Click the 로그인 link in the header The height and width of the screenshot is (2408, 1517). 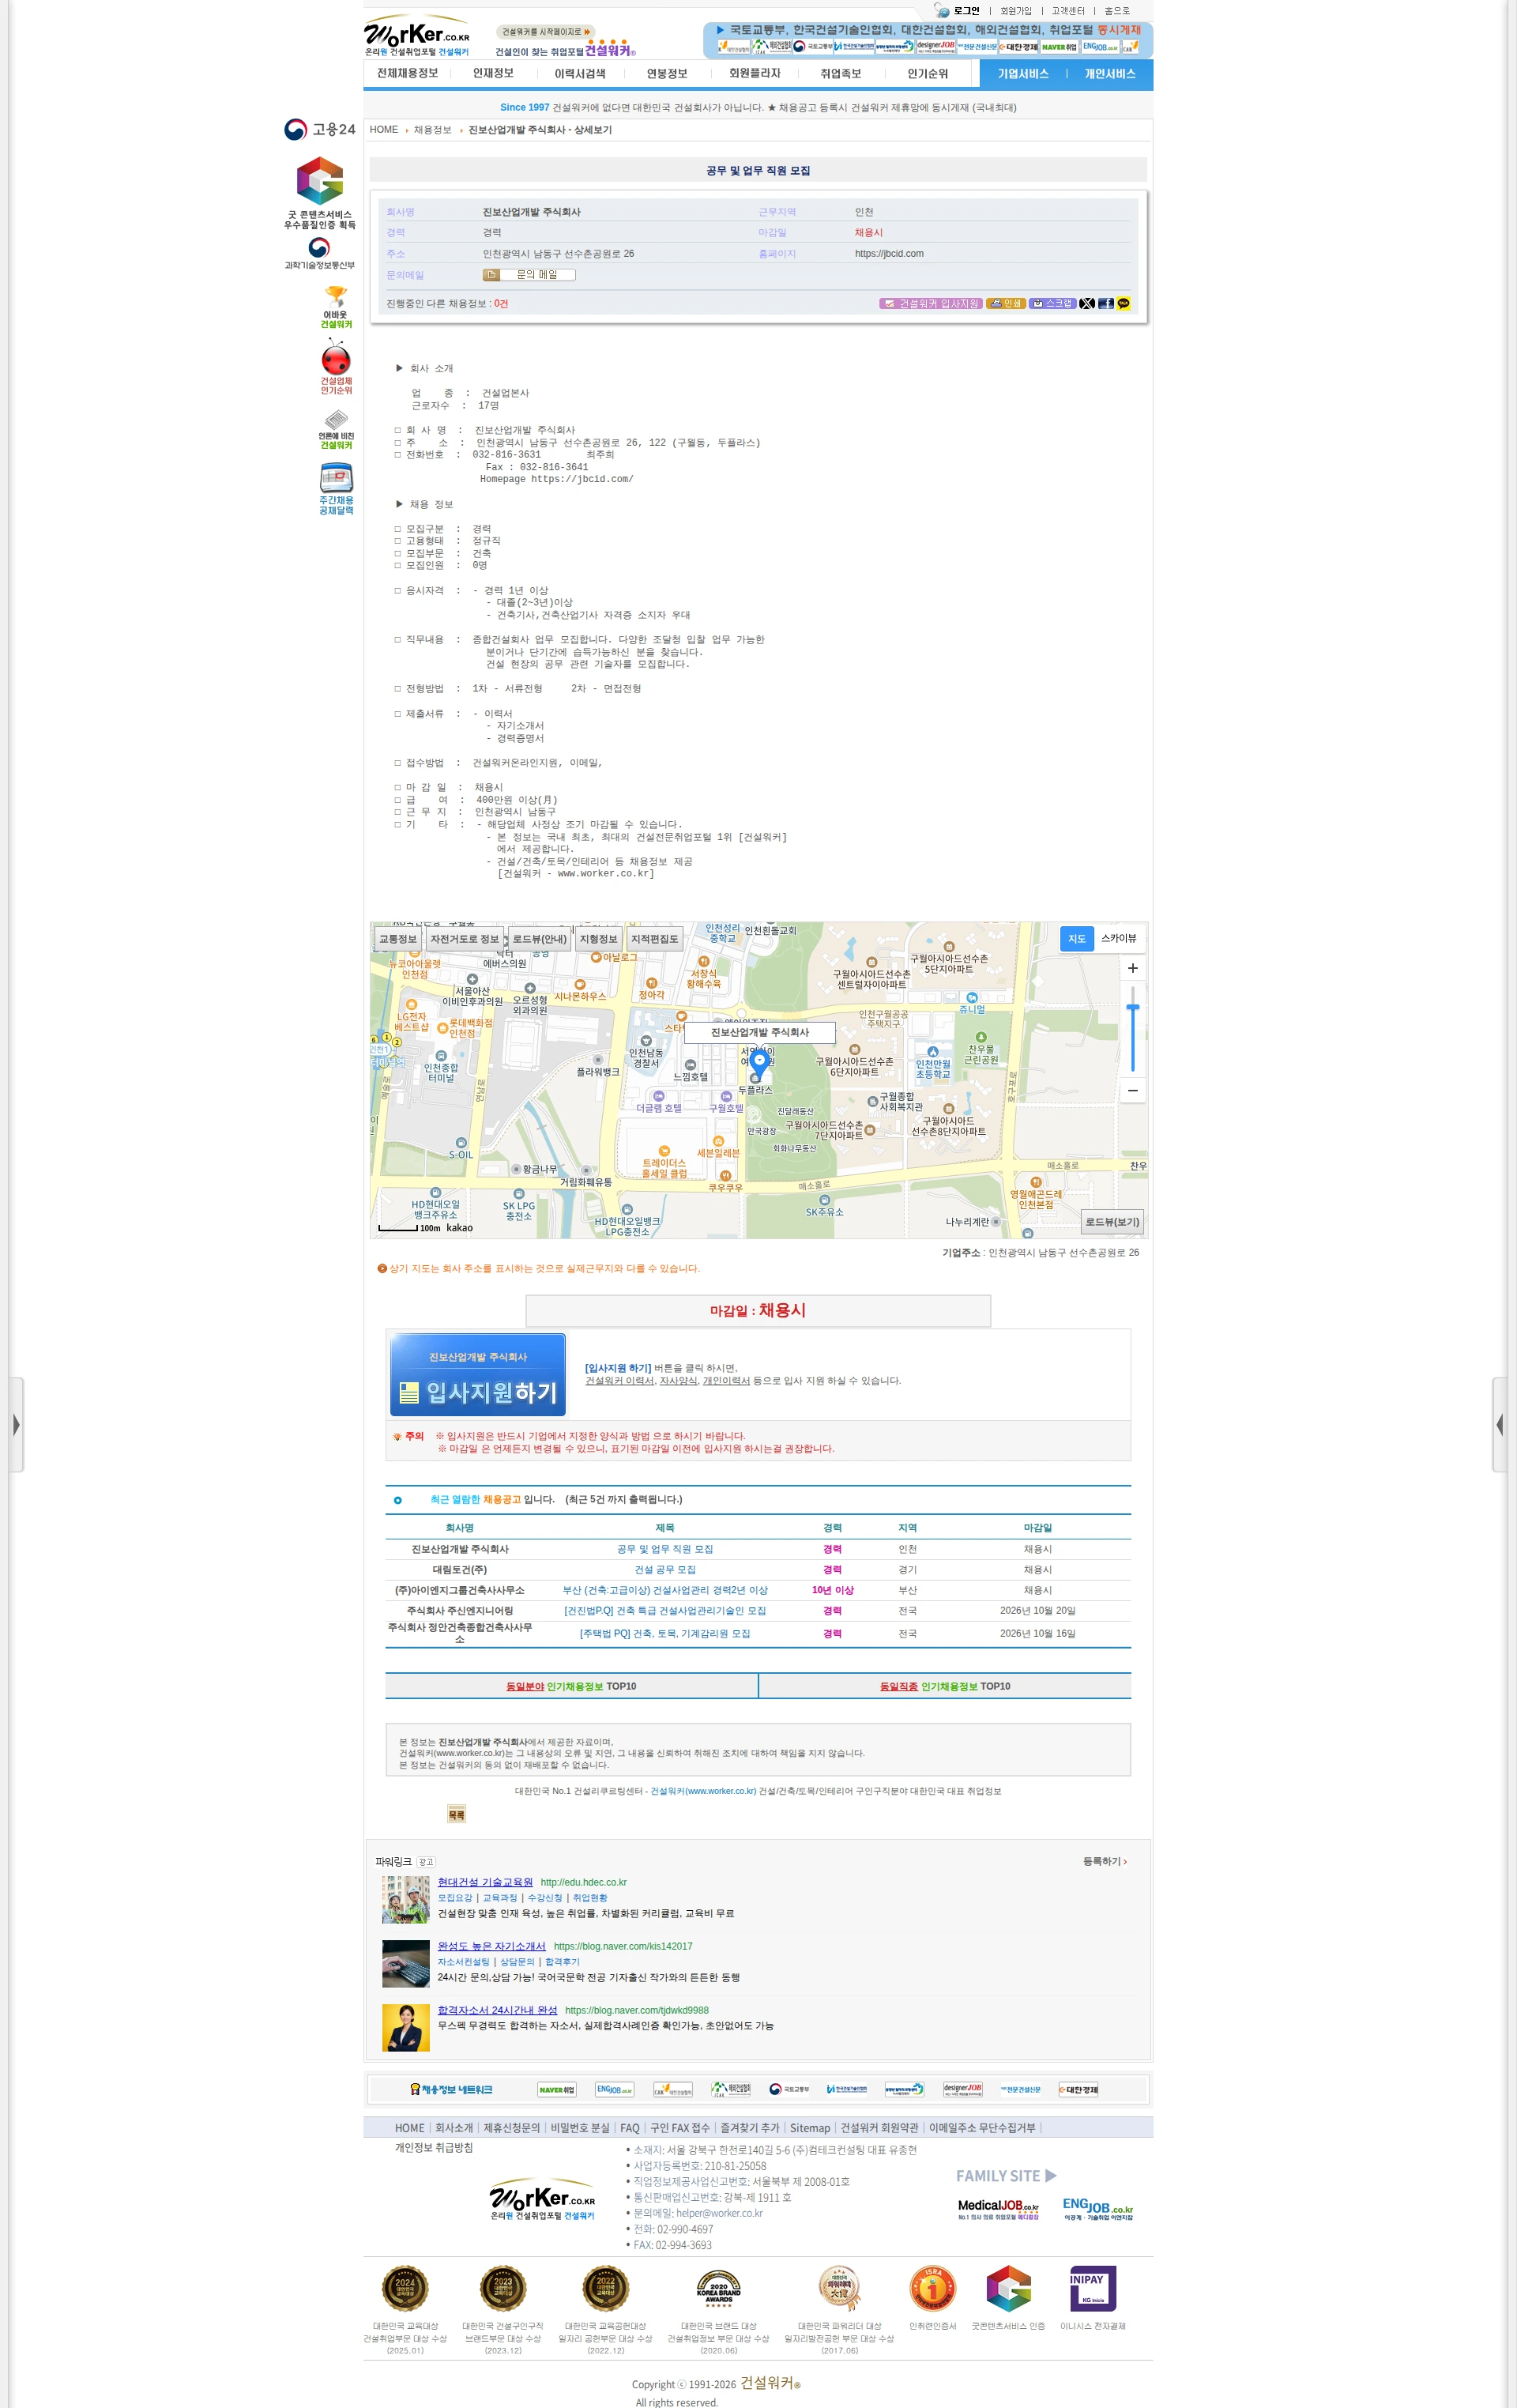966,11
